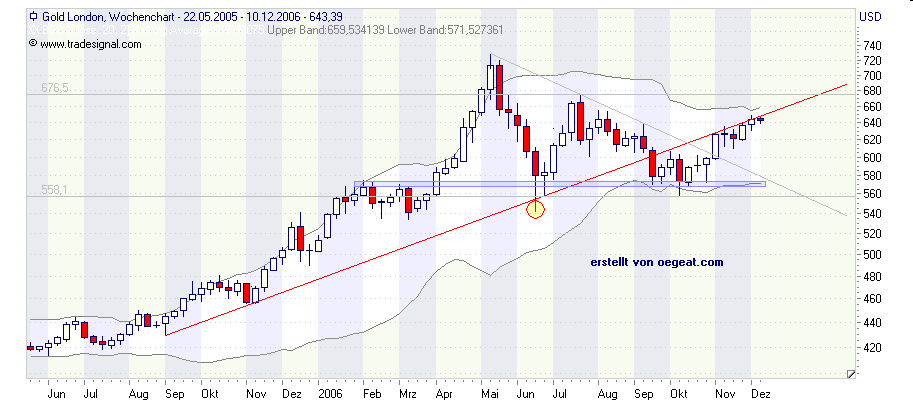Click the 676,5 horizontal level label
The image size is (913, 411).
coord(55,88)
